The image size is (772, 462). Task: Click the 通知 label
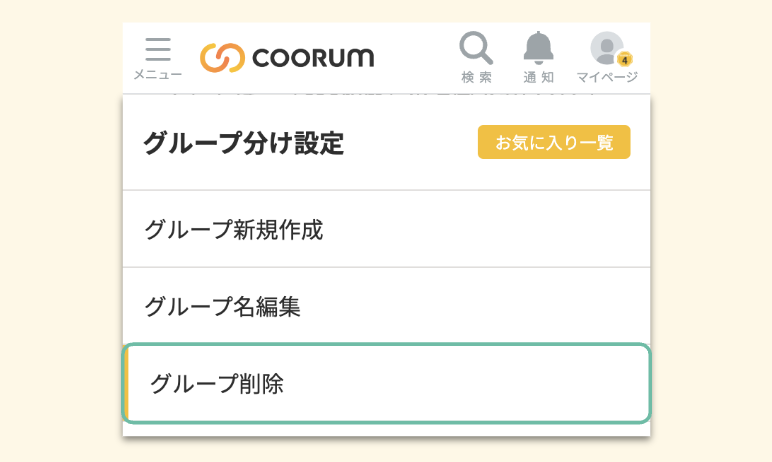[x=538, y=77]
